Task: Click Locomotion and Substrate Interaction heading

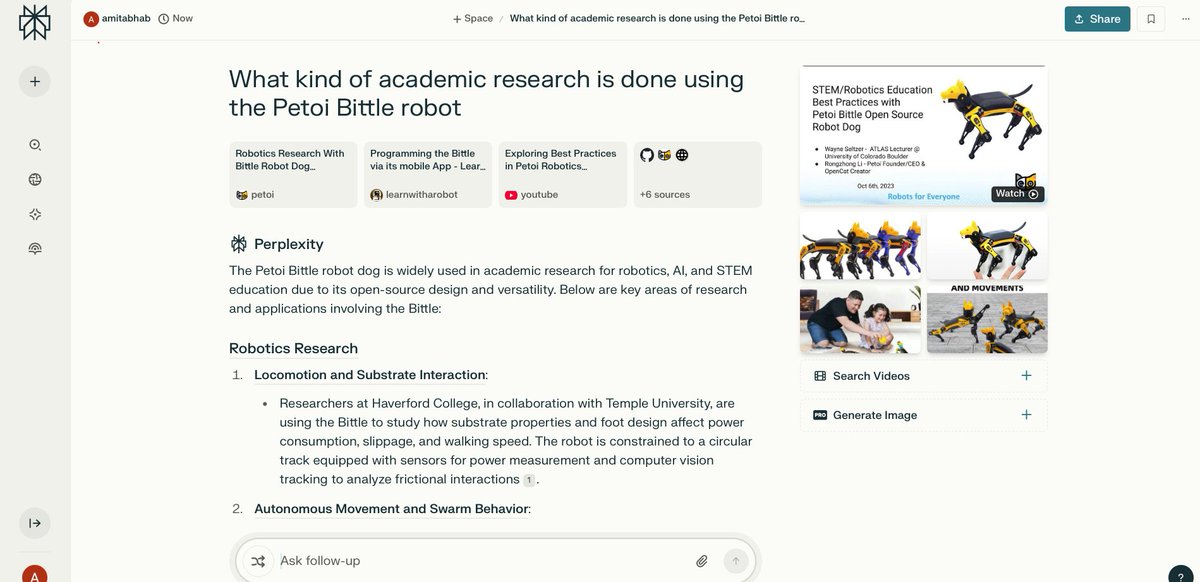Action: tap(370, 375)
